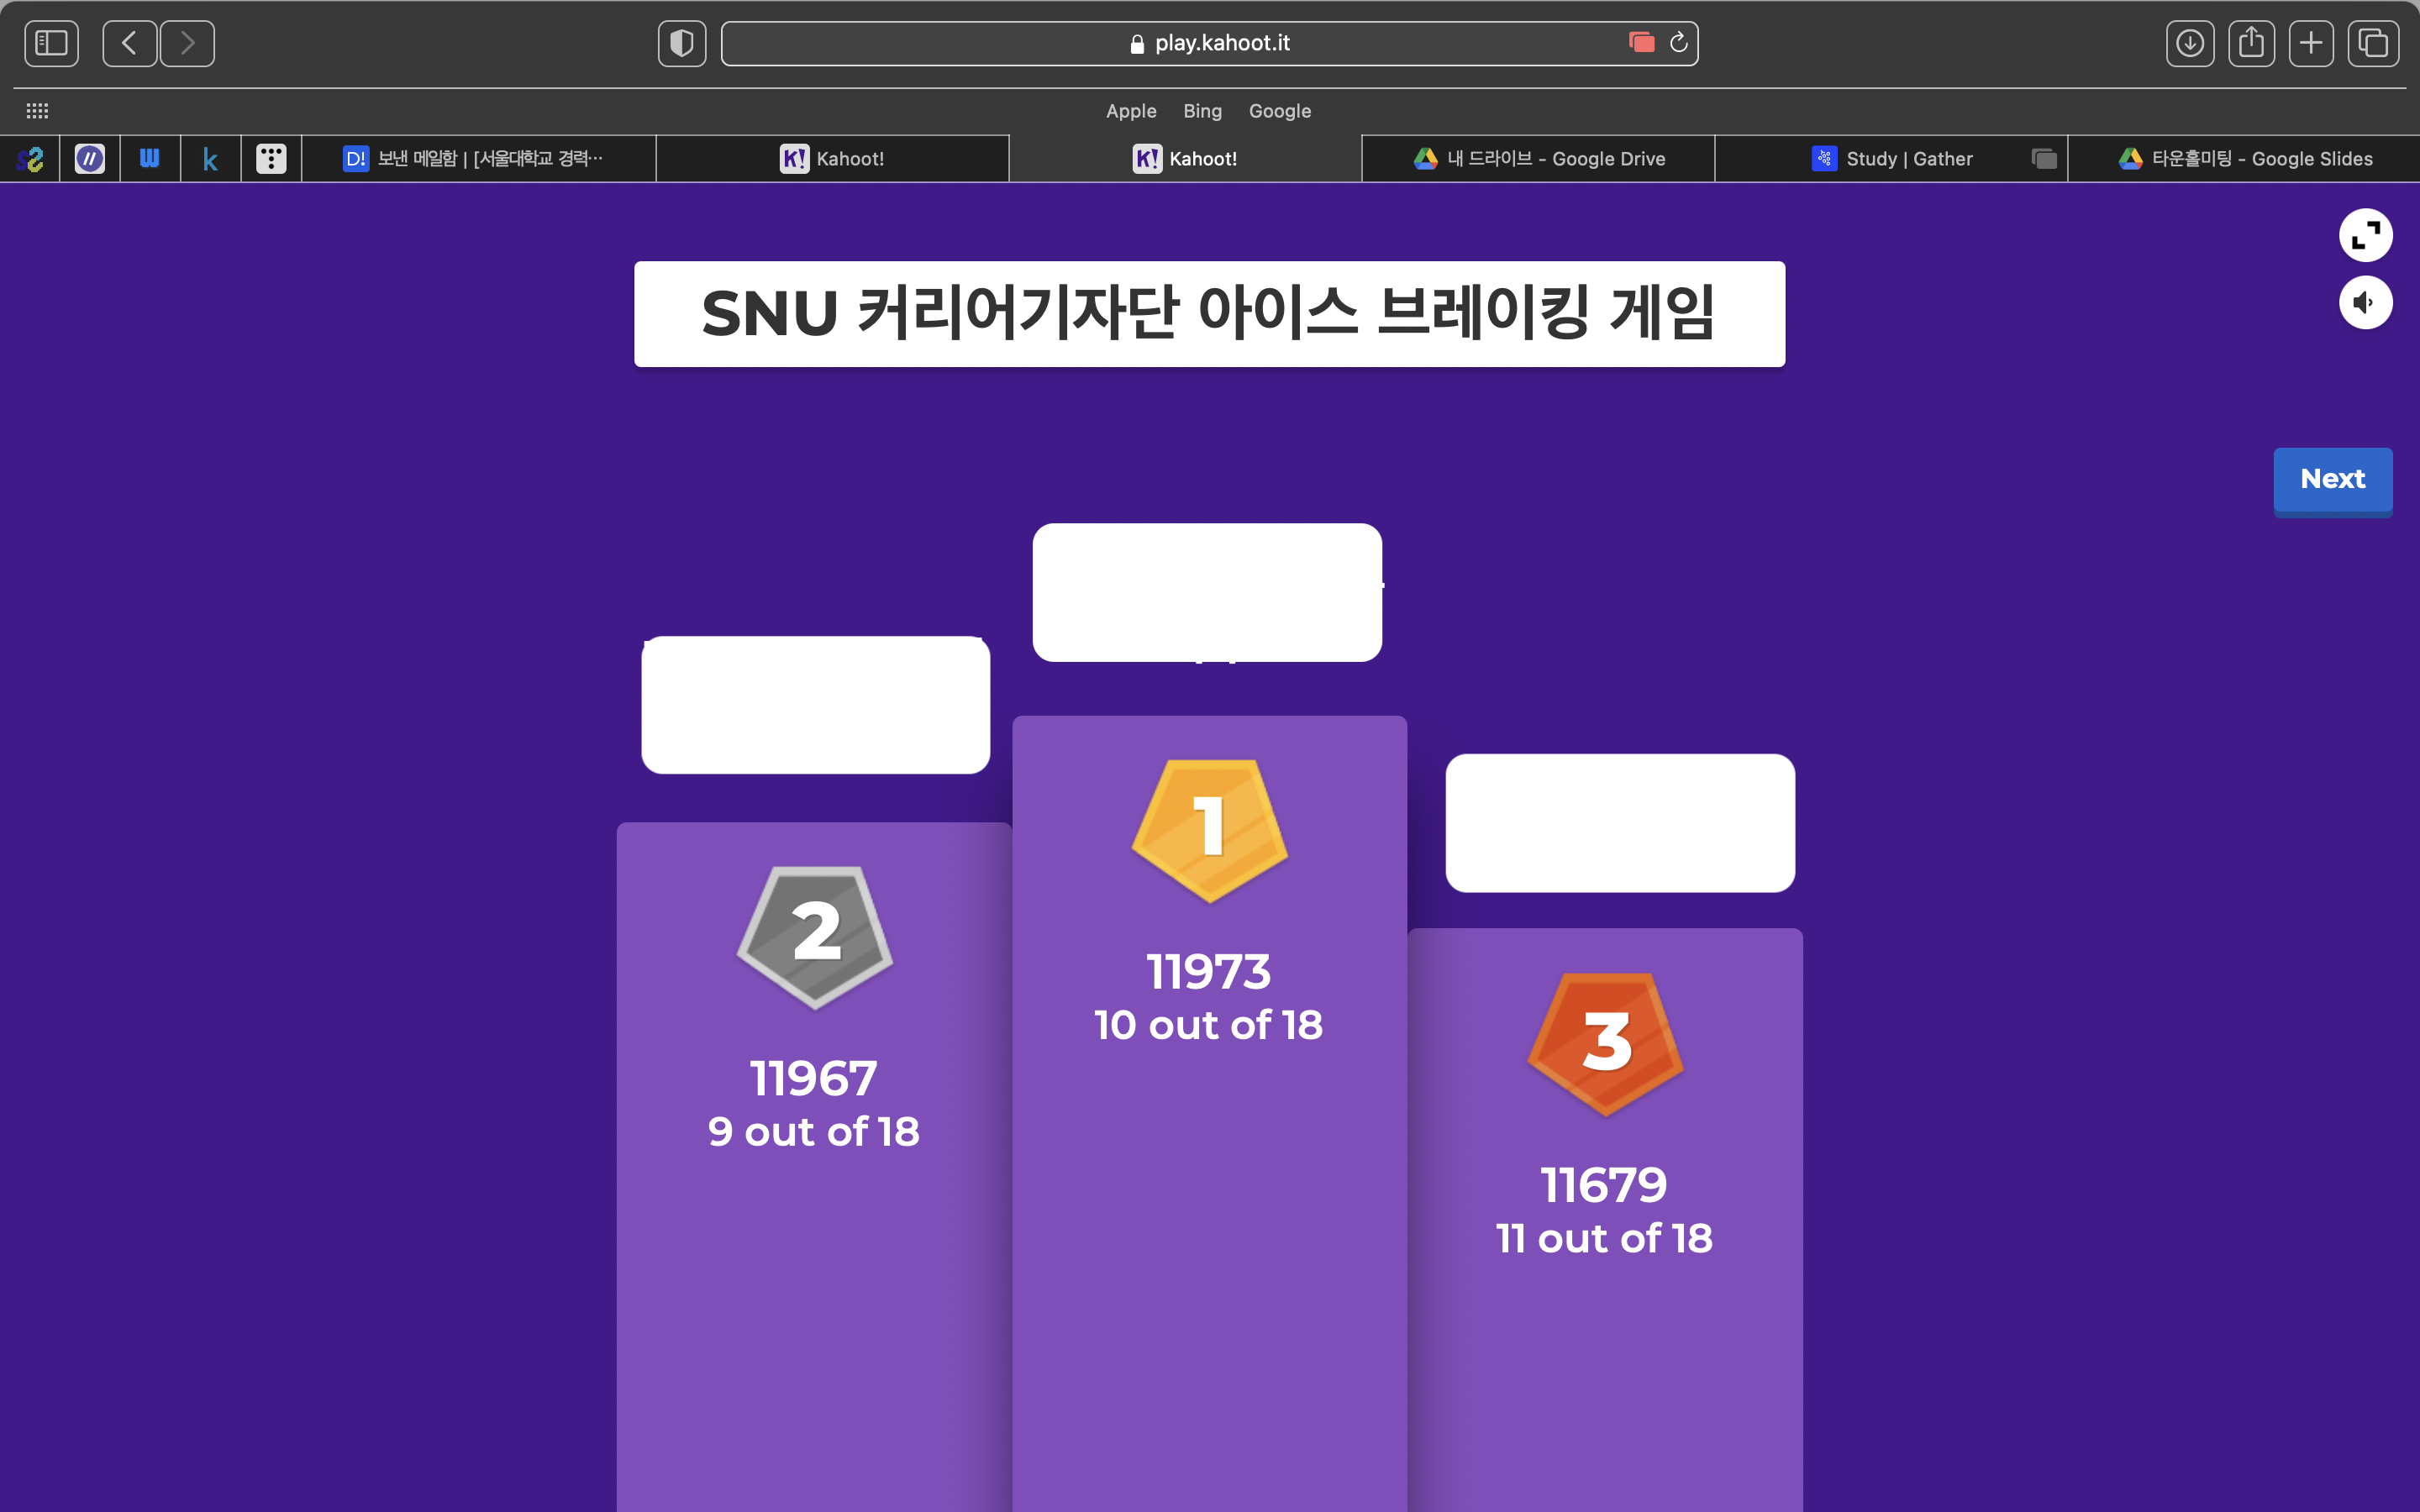Viewport: 2420px width, 1512px height.
Task: Go back using the back arrow
Action: [x=130, y=43]
